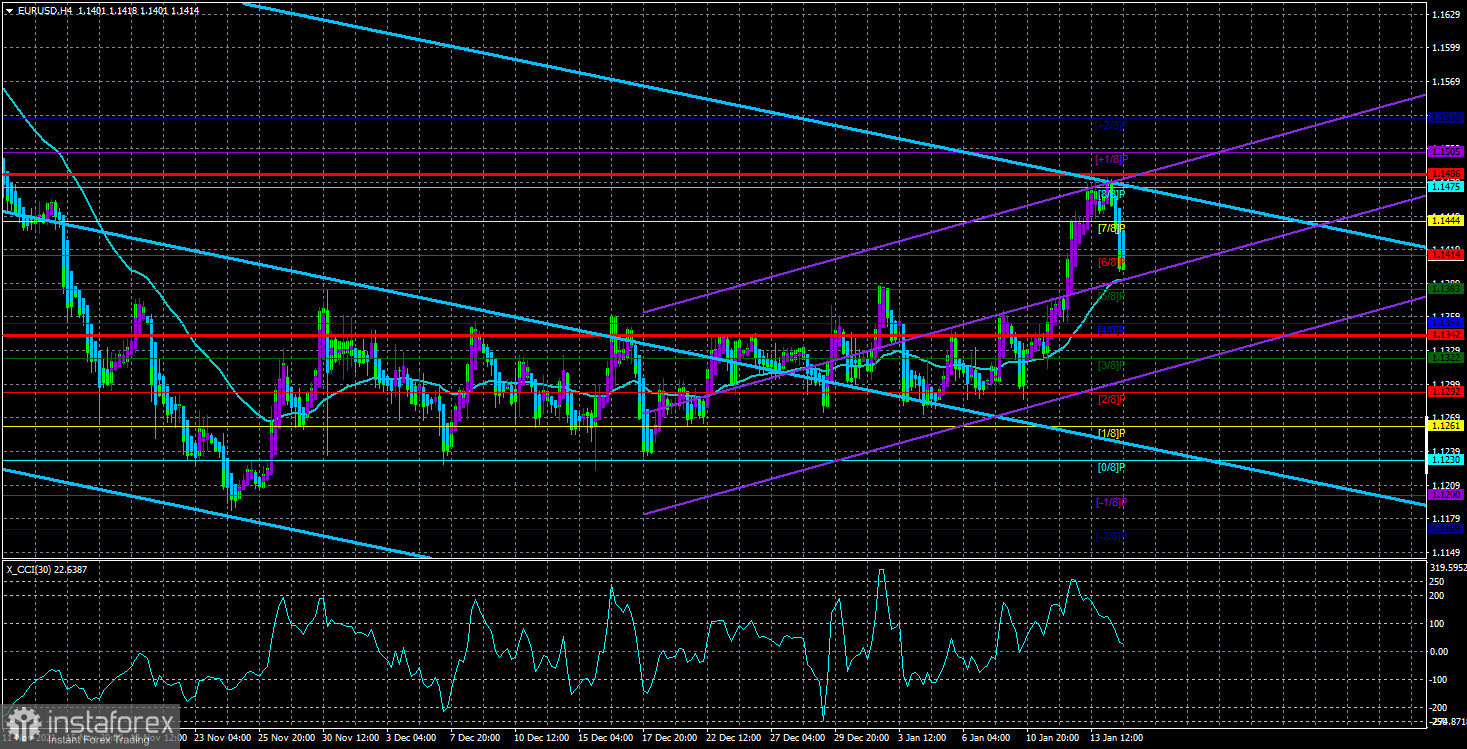Click the 1.1230 cyan price tag

[x=1446, y=461]
